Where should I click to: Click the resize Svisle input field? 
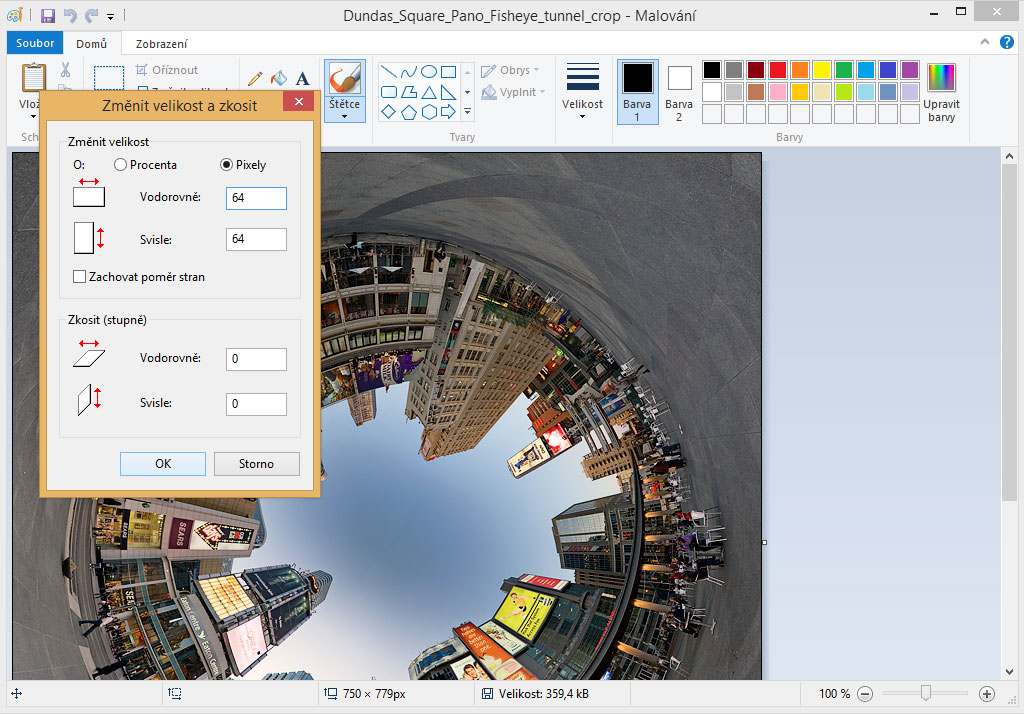(x=256, y=239)
